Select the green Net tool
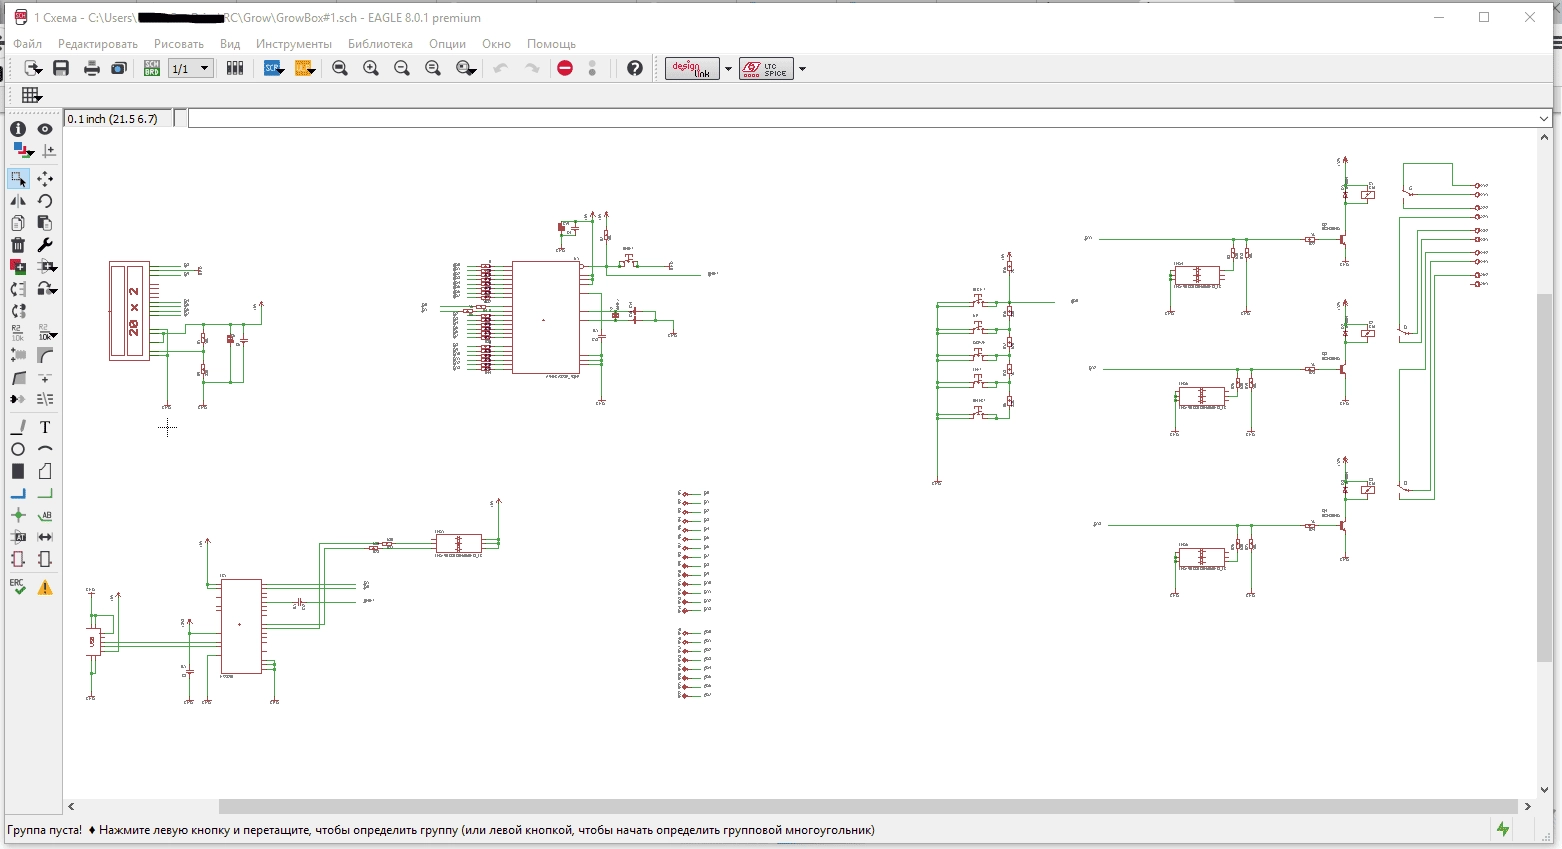This screenshot has height=849, width=1562. [x=45, y=494]
